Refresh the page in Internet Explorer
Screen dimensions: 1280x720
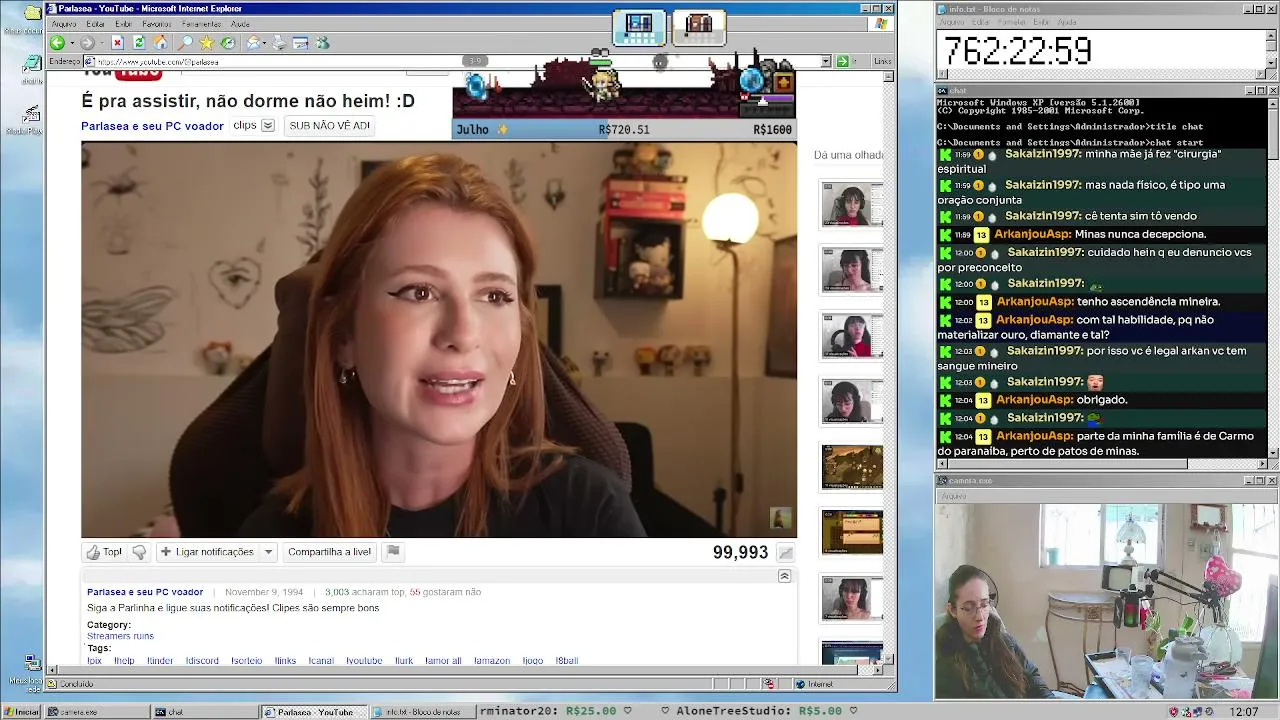click(139, 43)
